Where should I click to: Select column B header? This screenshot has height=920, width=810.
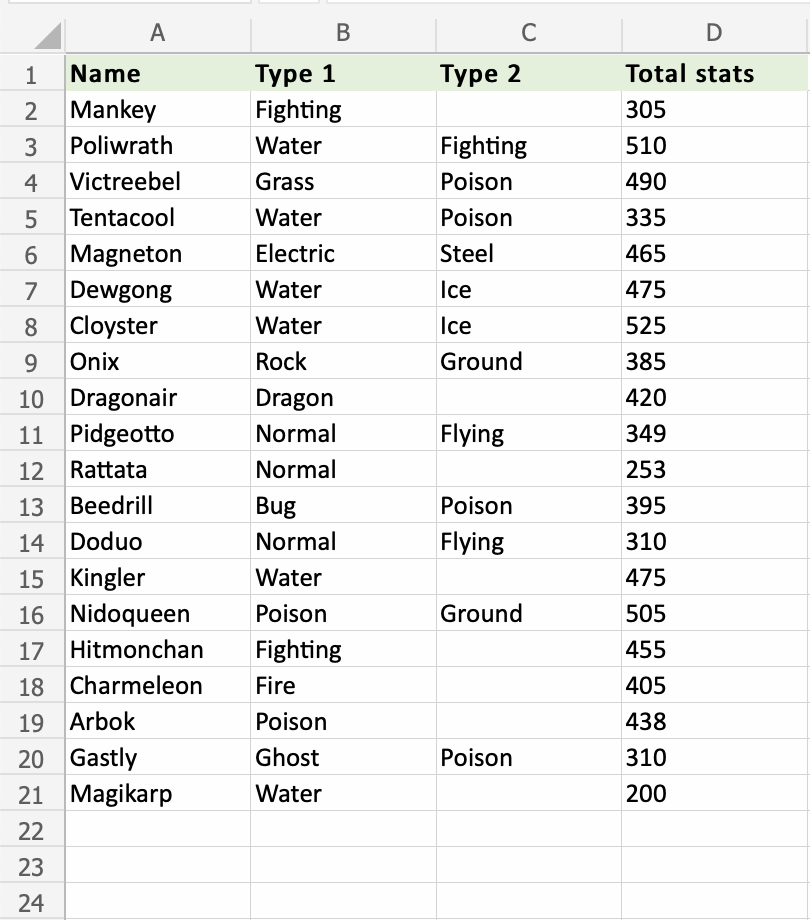[x=343, y=33]
